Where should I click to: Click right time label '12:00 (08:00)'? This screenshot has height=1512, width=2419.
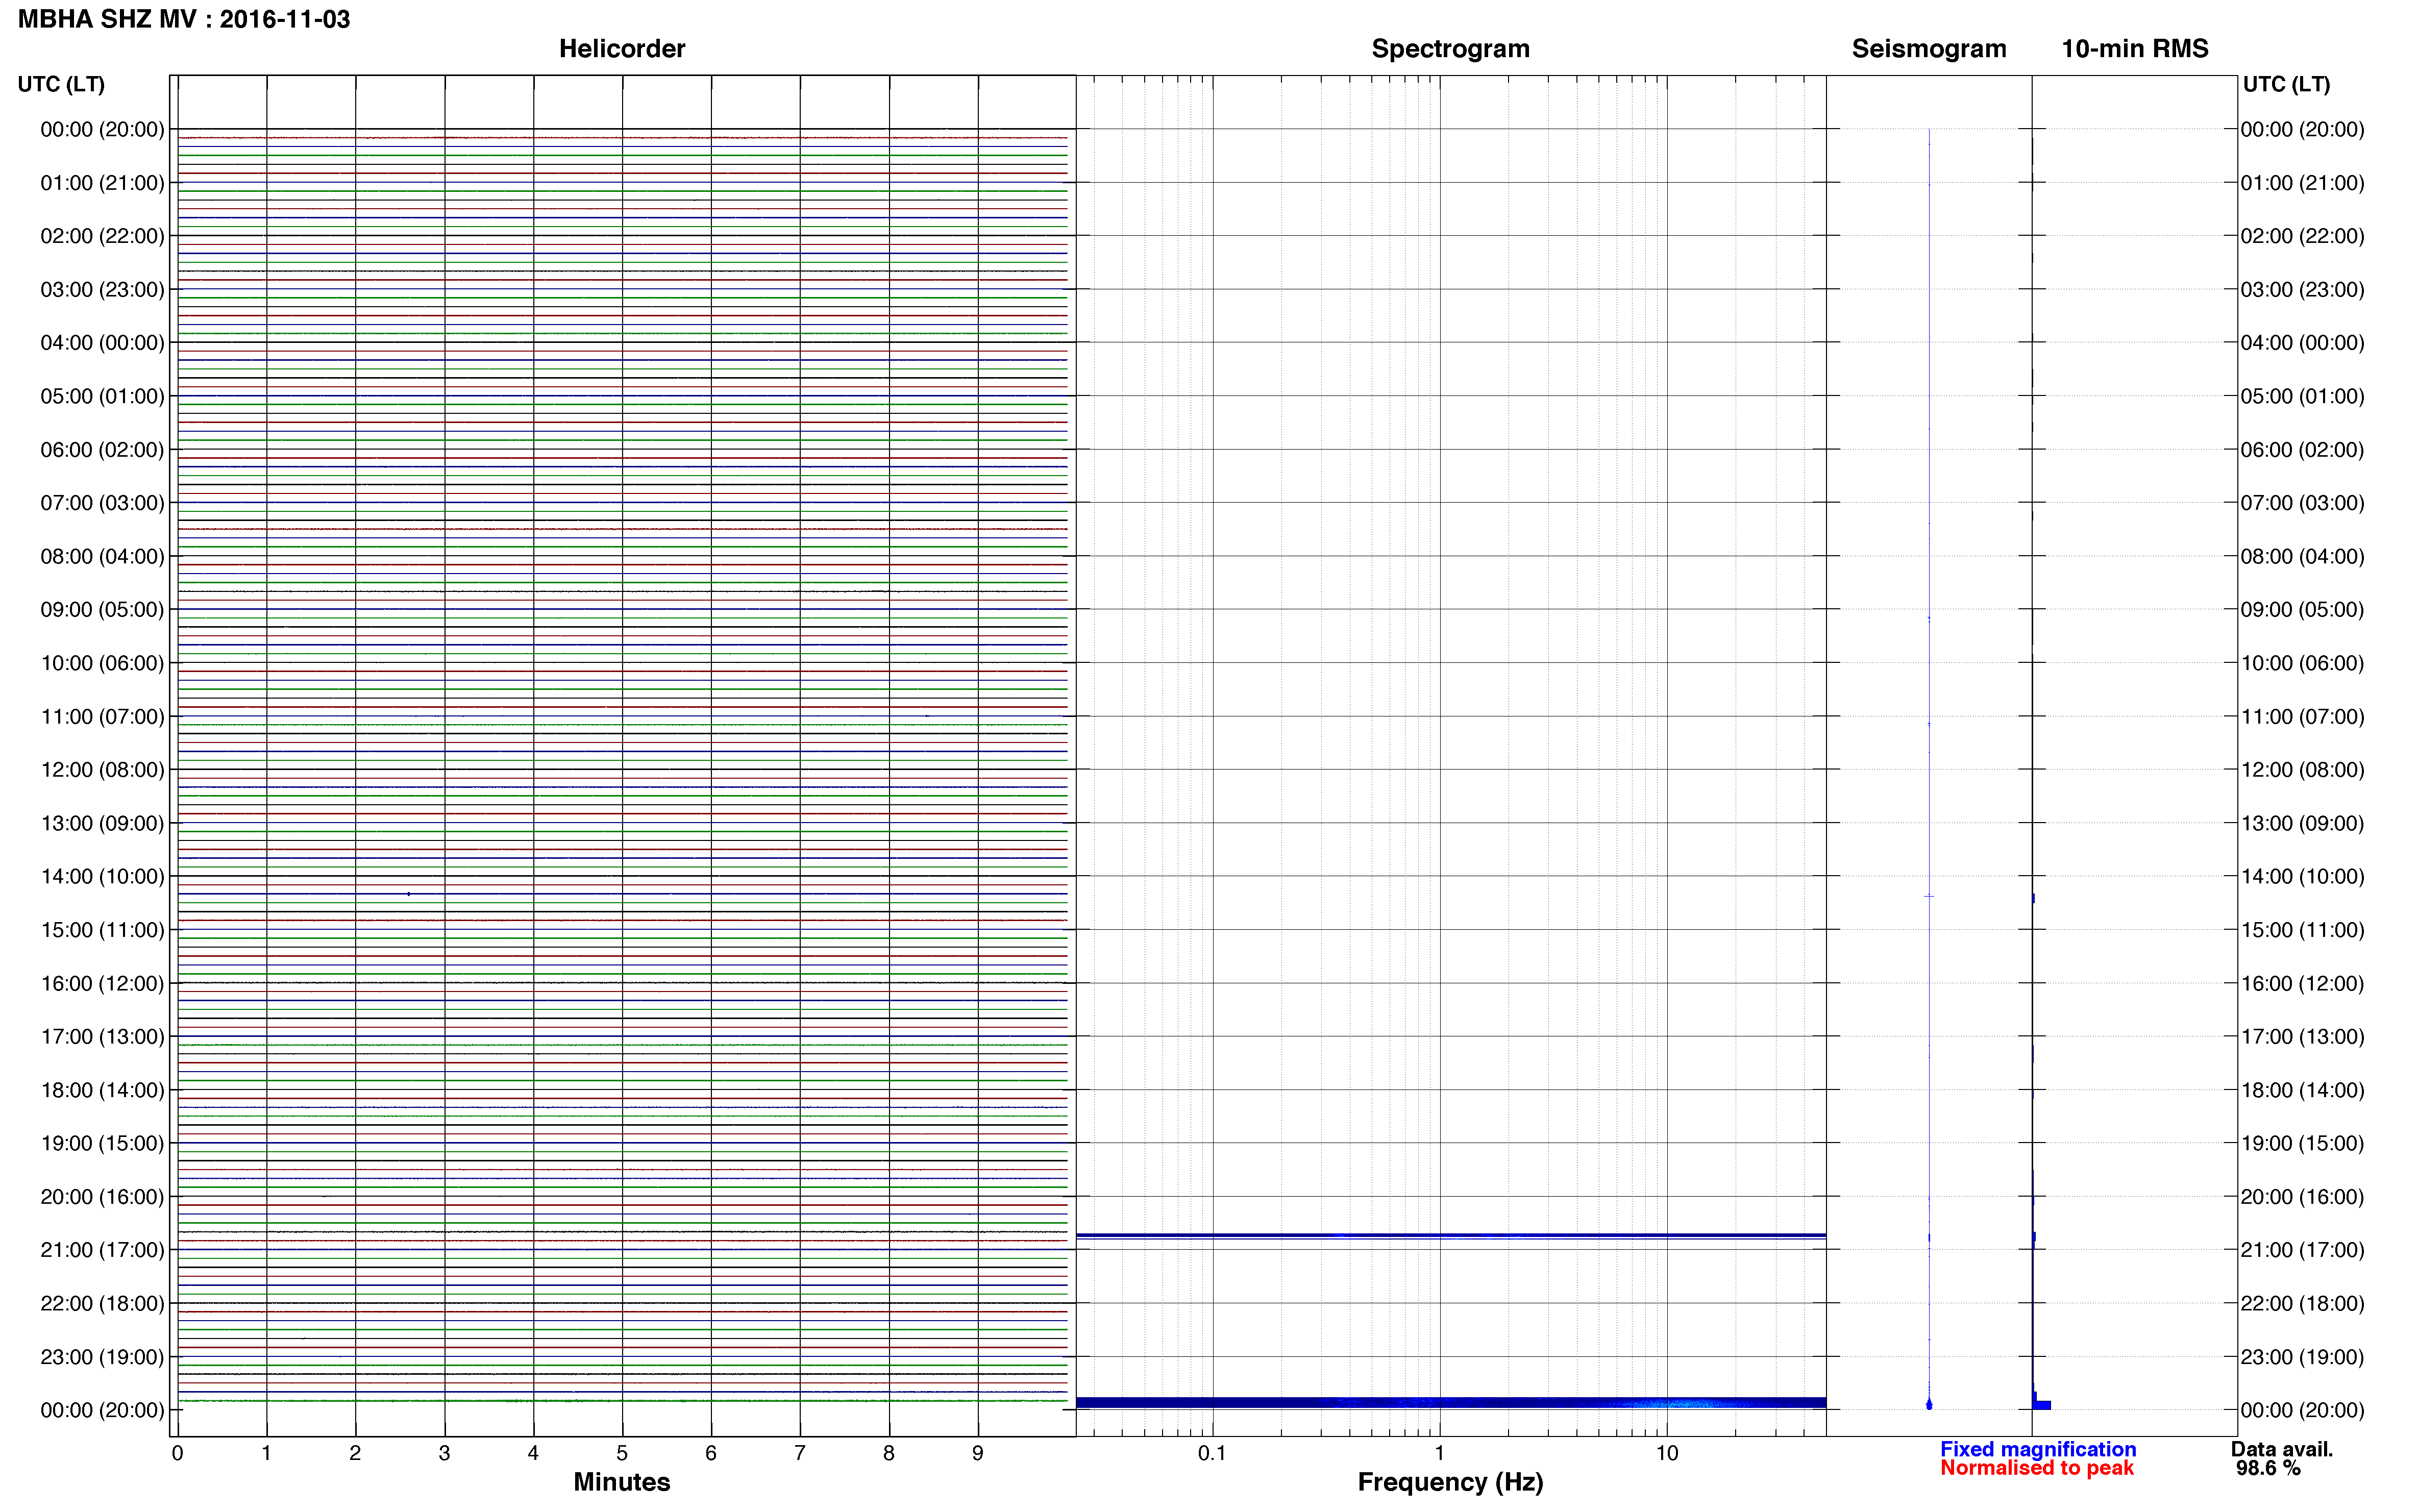point(2302,770)
